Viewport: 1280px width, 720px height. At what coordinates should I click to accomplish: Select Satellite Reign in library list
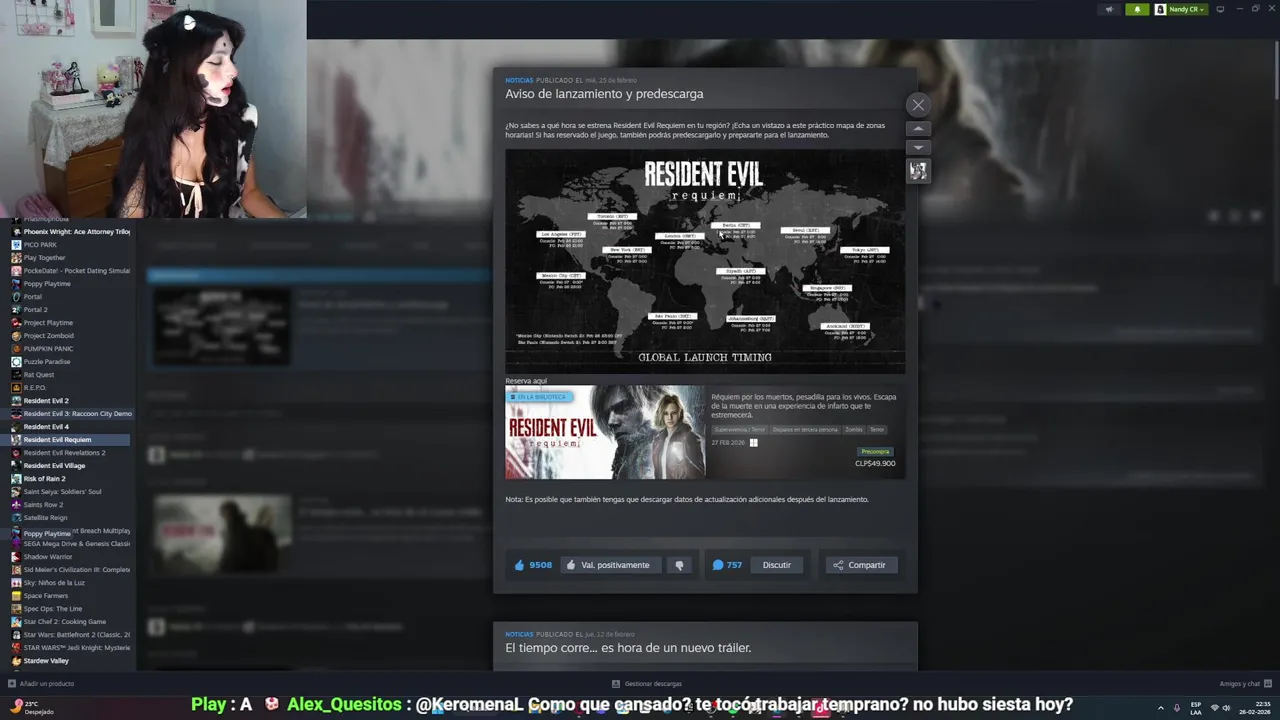pyautogui.click(x=70, y=518)
